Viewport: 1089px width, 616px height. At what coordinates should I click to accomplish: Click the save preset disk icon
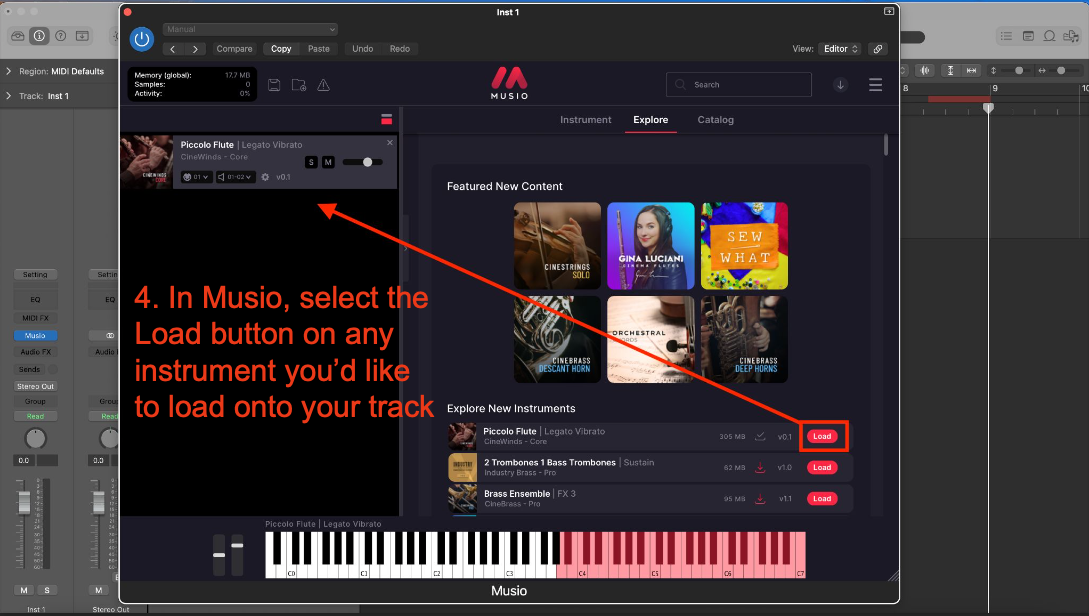[x=274, y=85]
